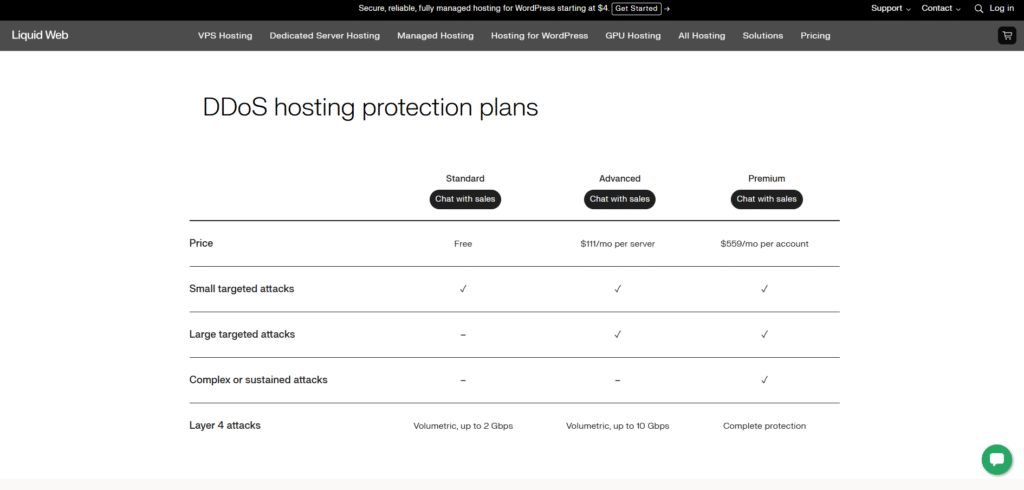Open the Solutions menu
The width and height of the screenshot is (1024, 490).
point(762,35)
